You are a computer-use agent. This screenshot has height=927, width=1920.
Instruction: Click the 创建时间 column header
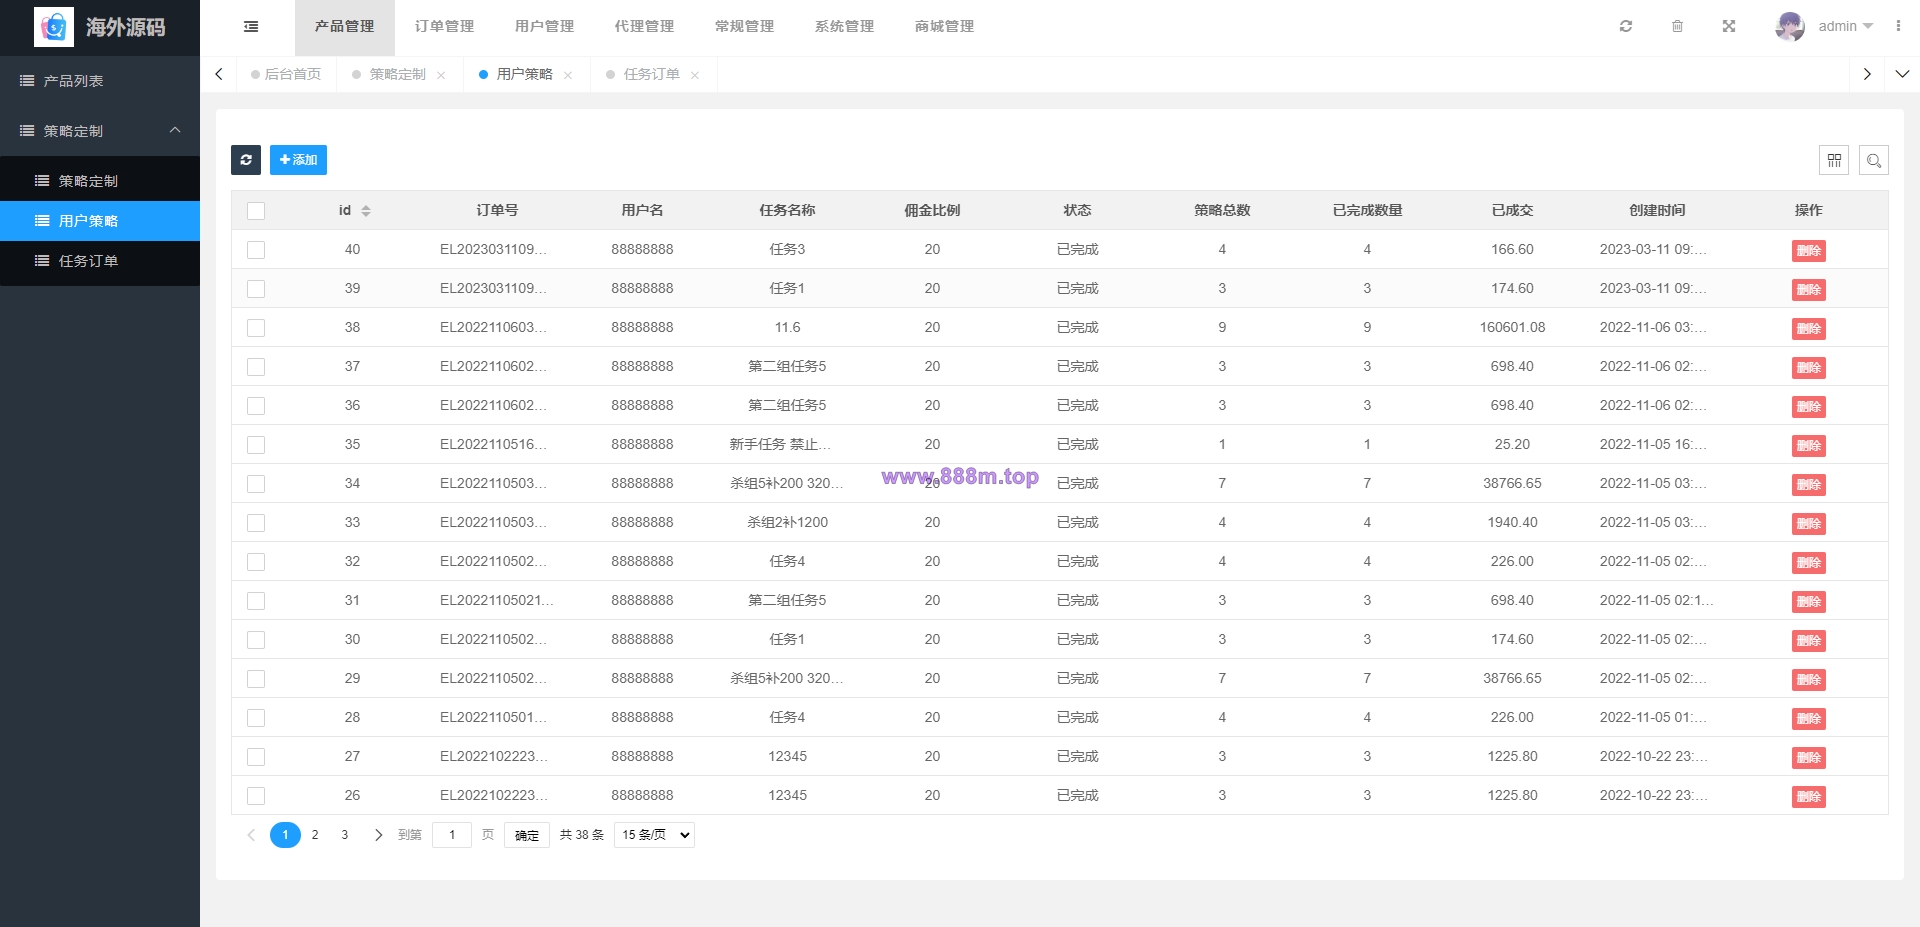click(x=1657, y=211)
